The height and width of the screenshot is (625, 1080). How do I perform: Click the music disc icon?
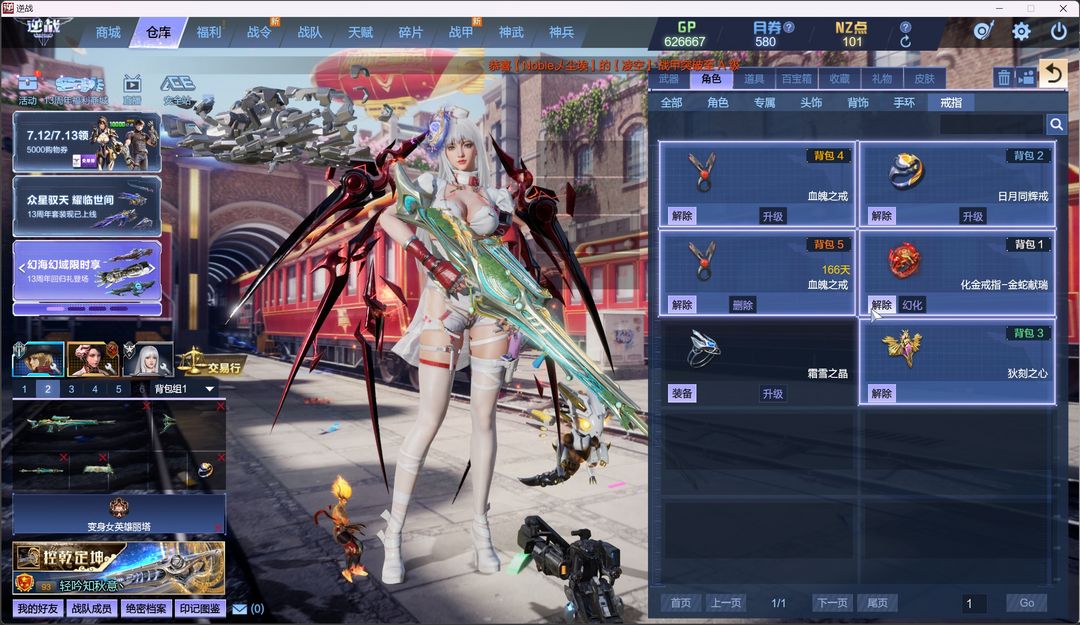(983, 31)
